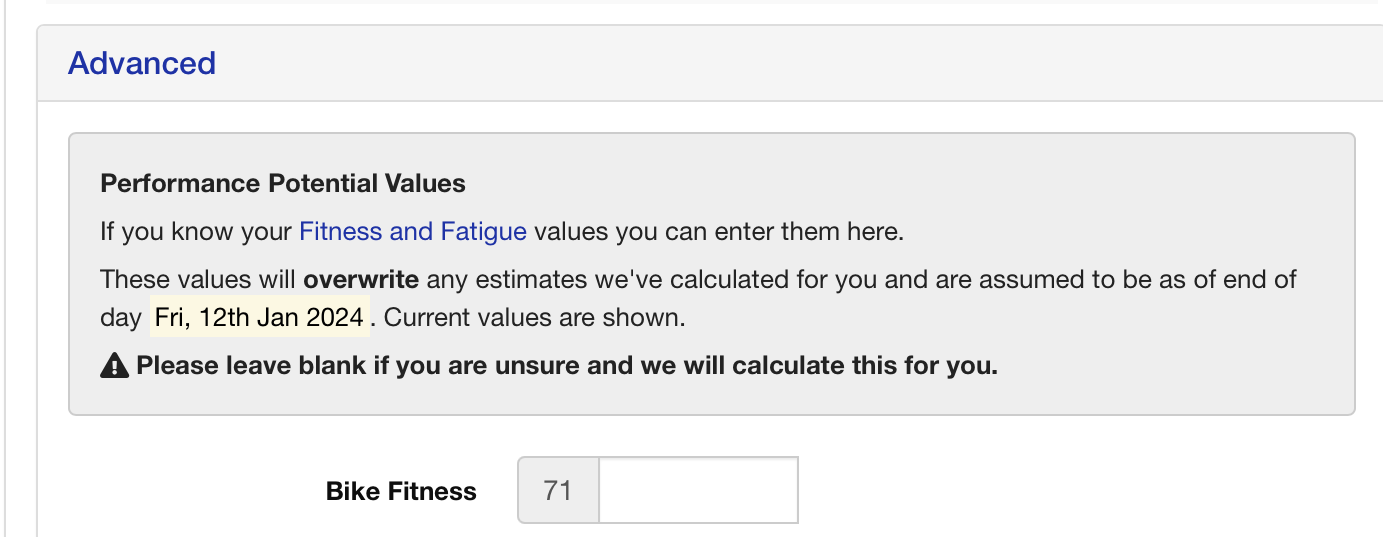
Task: Click the These values will sentence start
Action: coord(199,278)
